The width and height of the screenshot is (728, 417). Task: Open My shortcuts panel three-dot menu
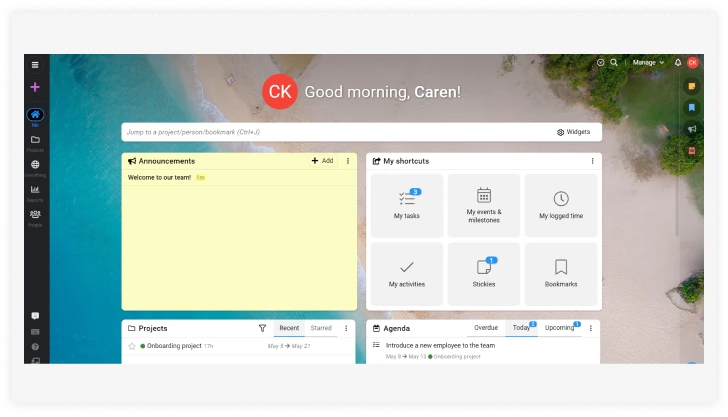click(592, 161)
